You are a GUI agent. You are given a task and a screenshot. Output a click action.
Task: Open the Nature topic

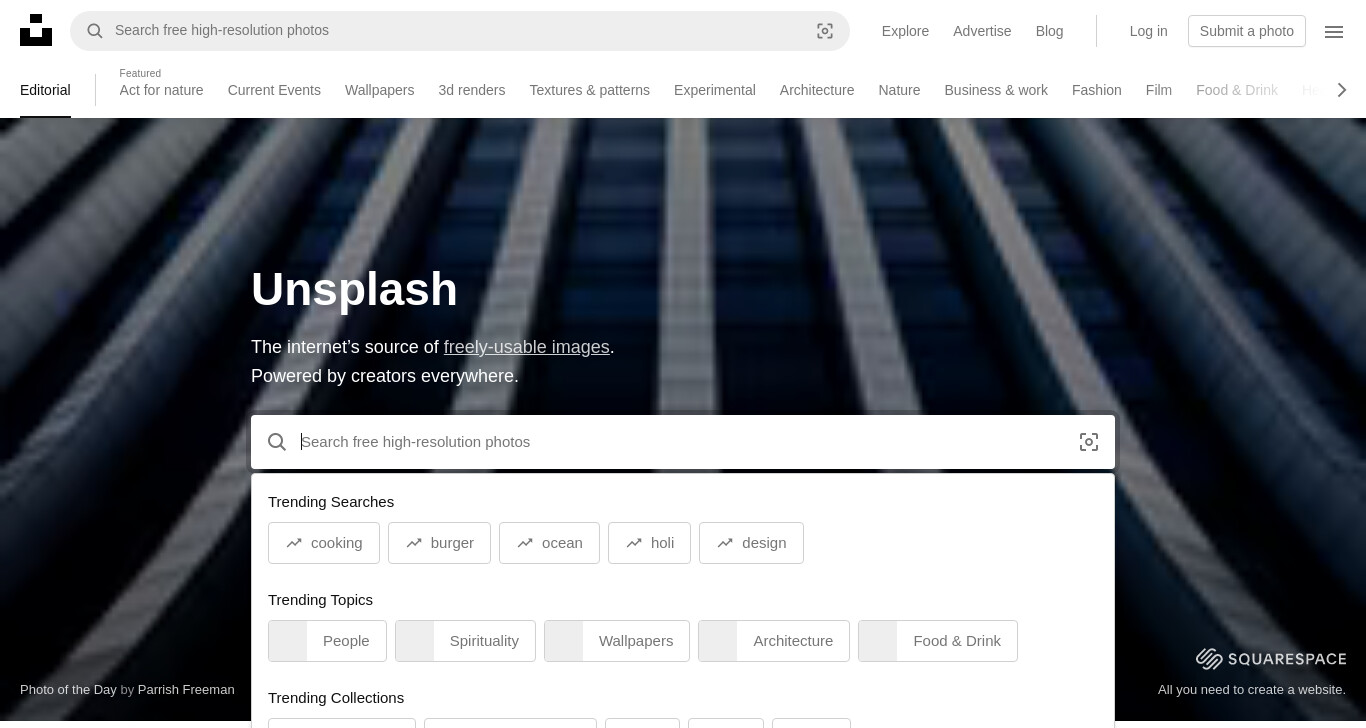click(899, 90)
